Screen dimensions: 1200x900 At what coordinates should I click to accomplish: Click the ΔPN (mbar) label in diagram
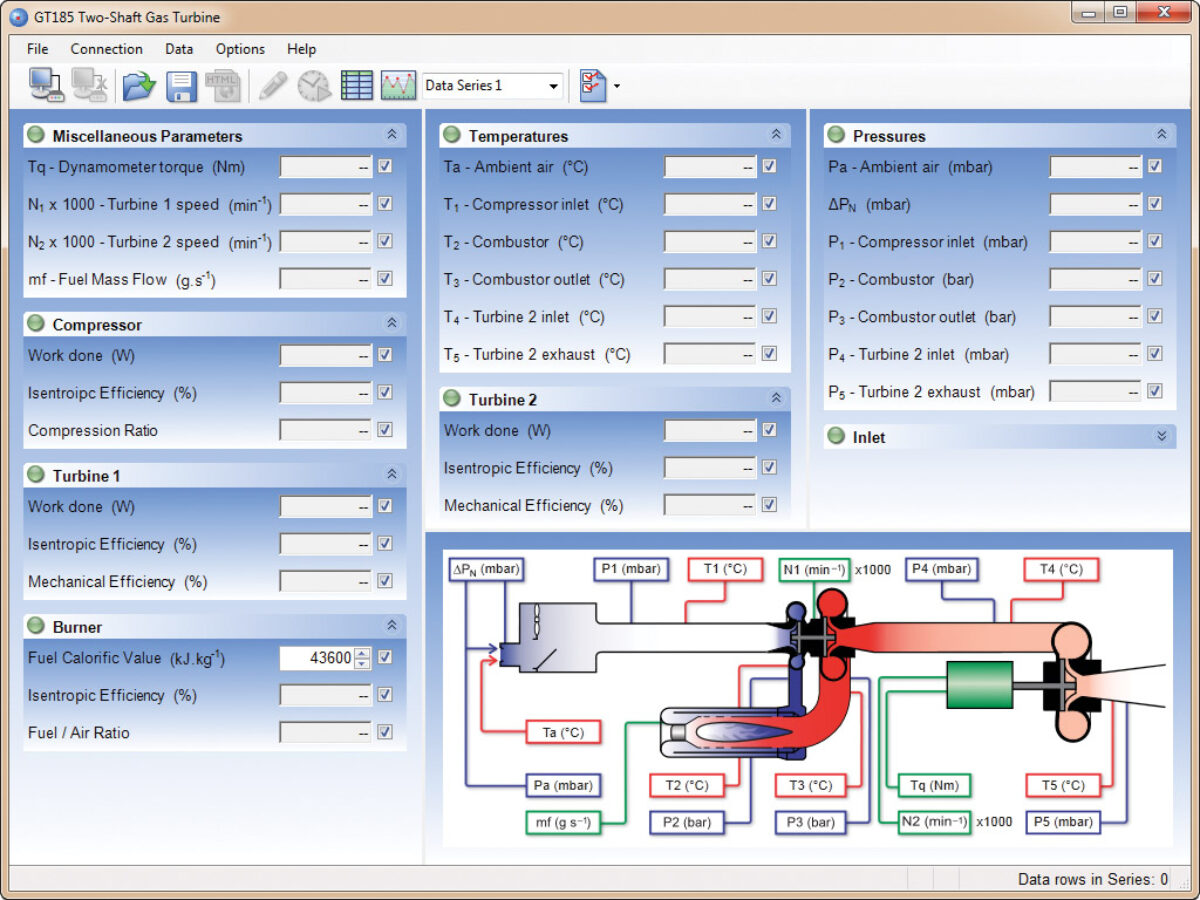(487, 569)
